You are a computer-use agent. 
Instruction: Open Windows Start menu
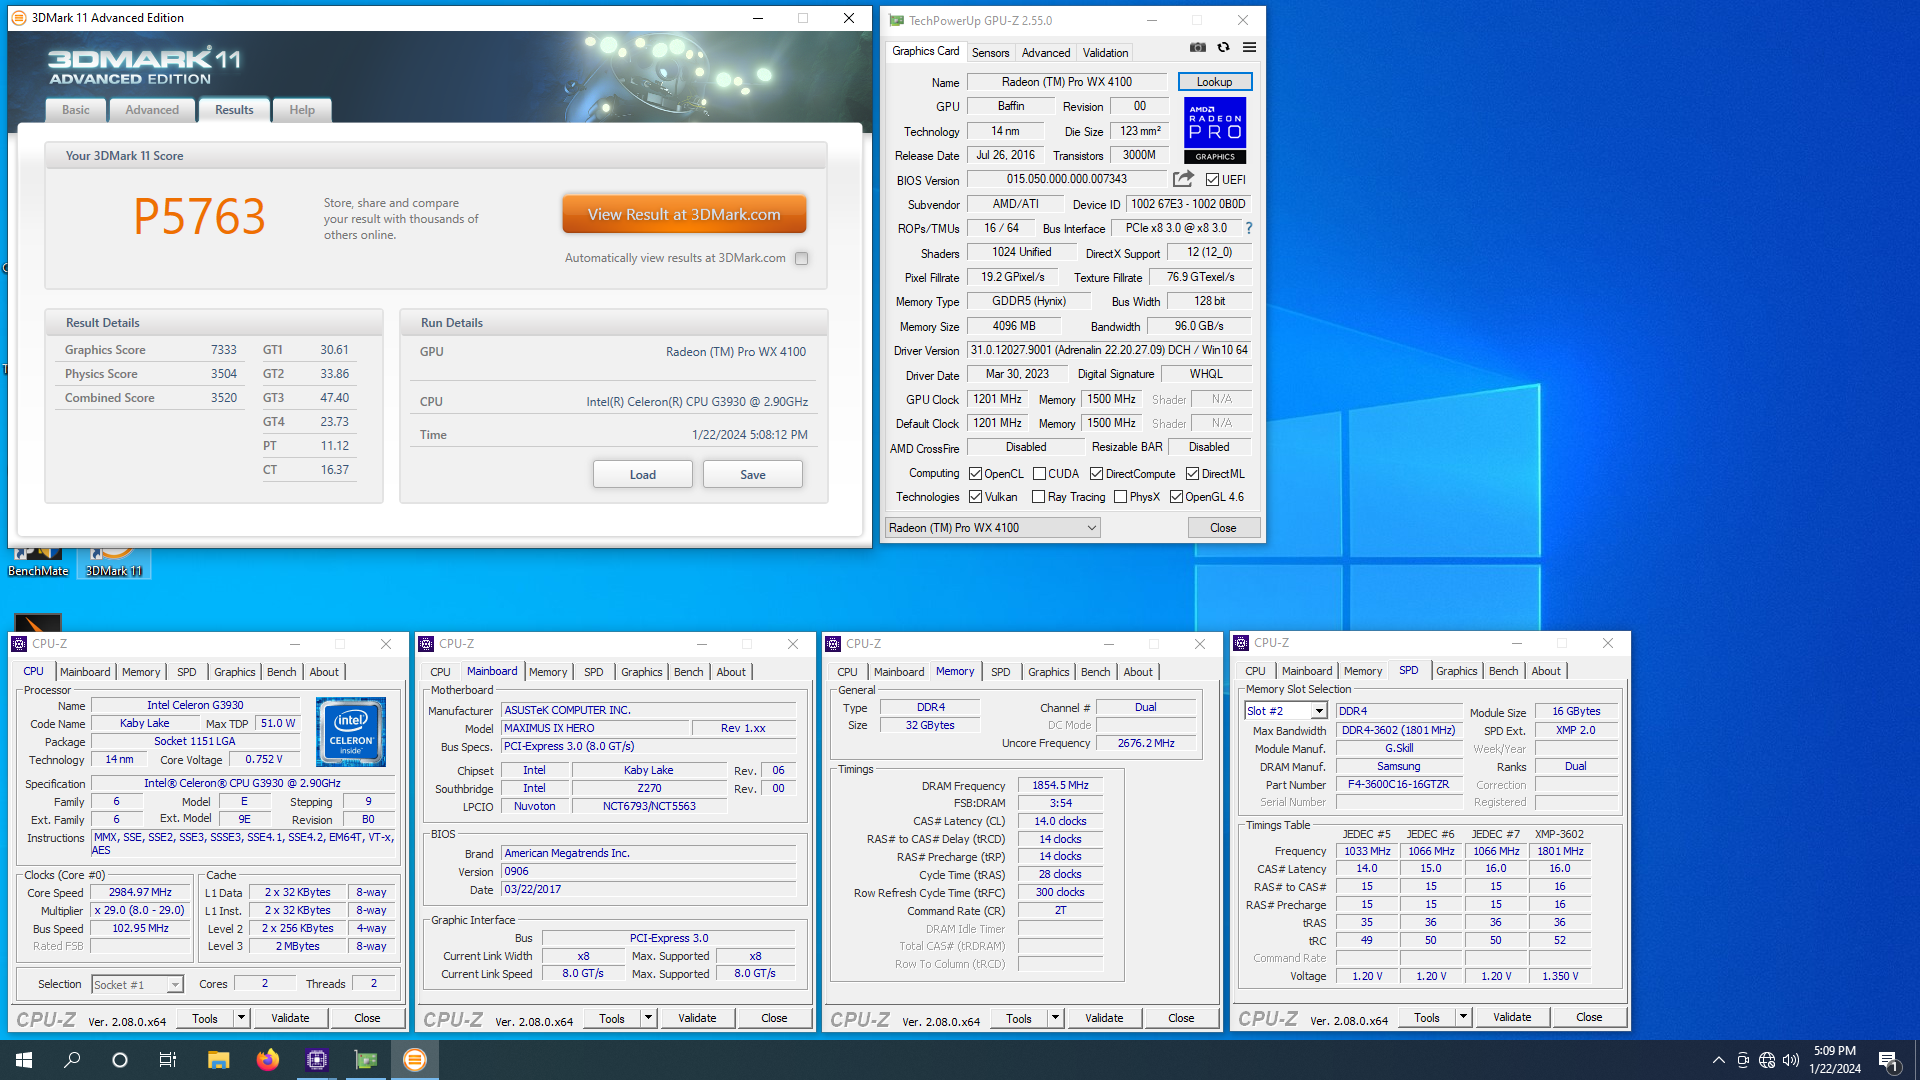tap(24, 1060)
